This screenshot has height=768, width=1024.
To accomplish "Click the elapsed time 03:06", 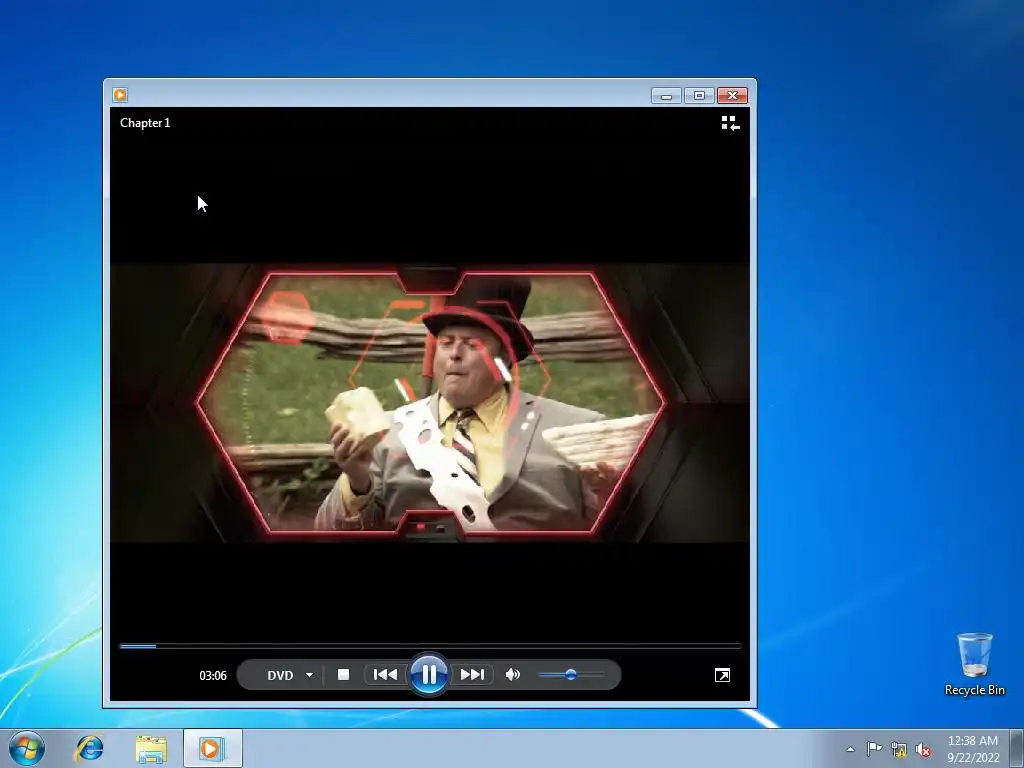I will 213,675.
